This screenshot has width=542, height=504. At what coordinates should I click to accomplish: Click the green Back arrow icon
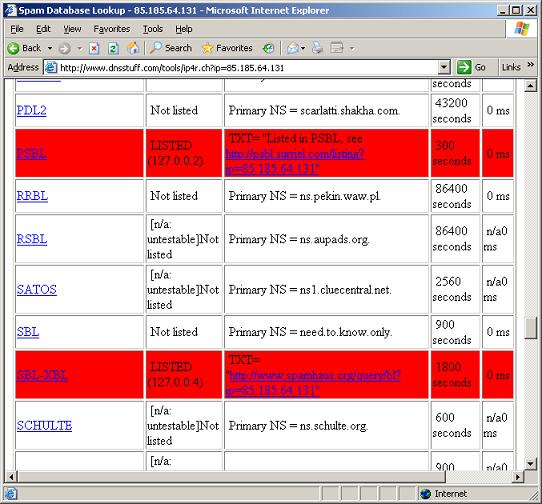tap(13, 48)
